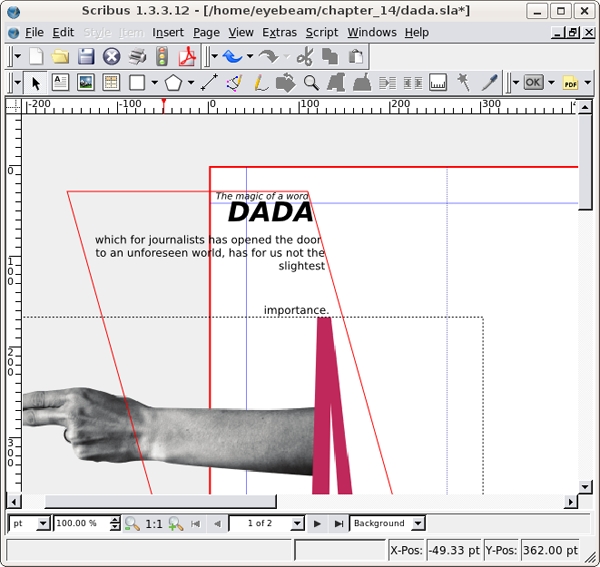600x567 pixels.
Task: Expand the shape tool dropdown arrow
Action: [155, 83]
